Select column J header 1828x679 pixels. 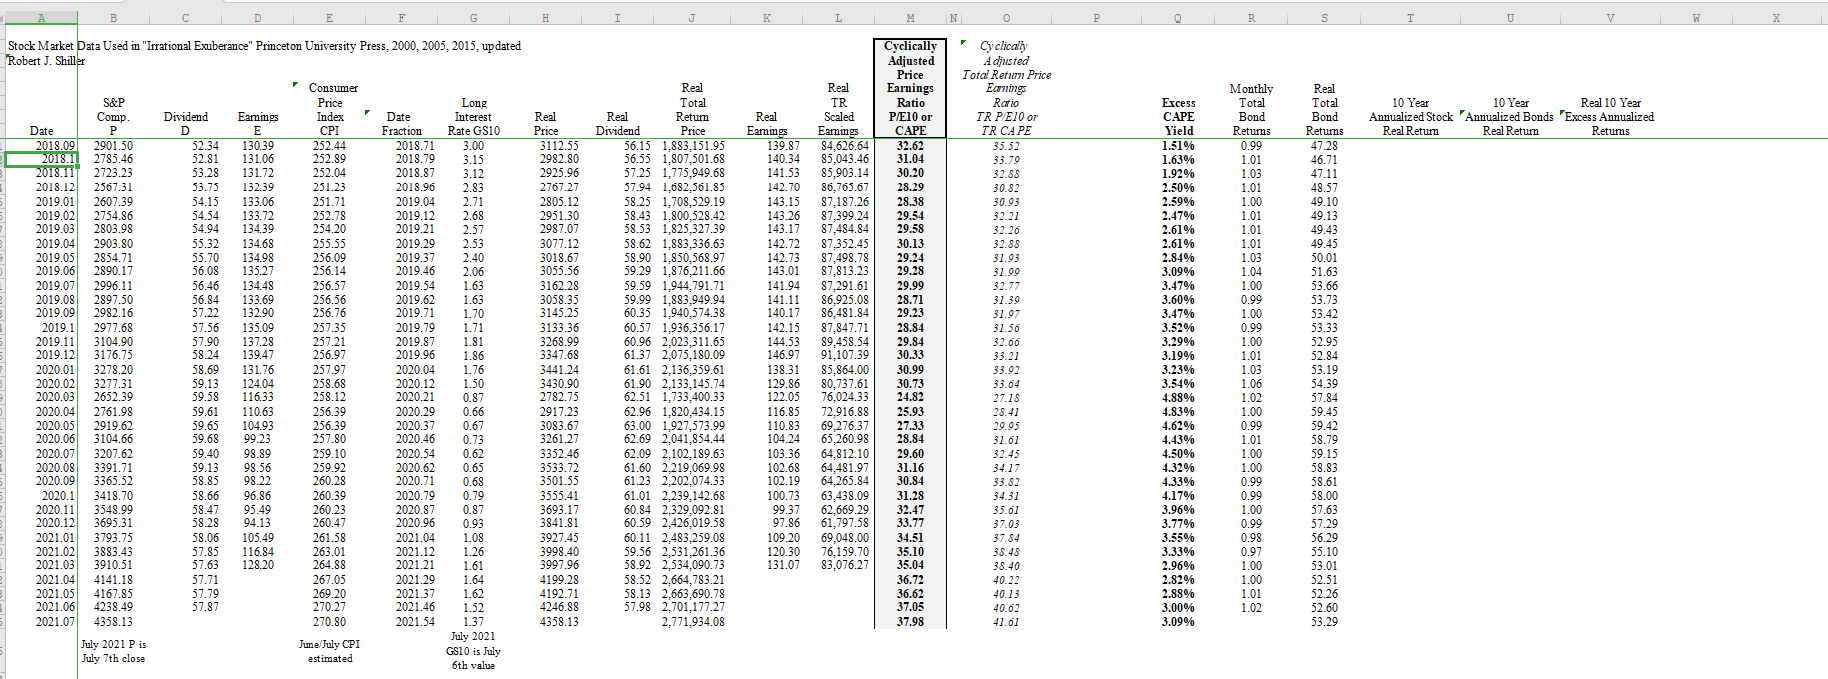click(x=691, y=17)
